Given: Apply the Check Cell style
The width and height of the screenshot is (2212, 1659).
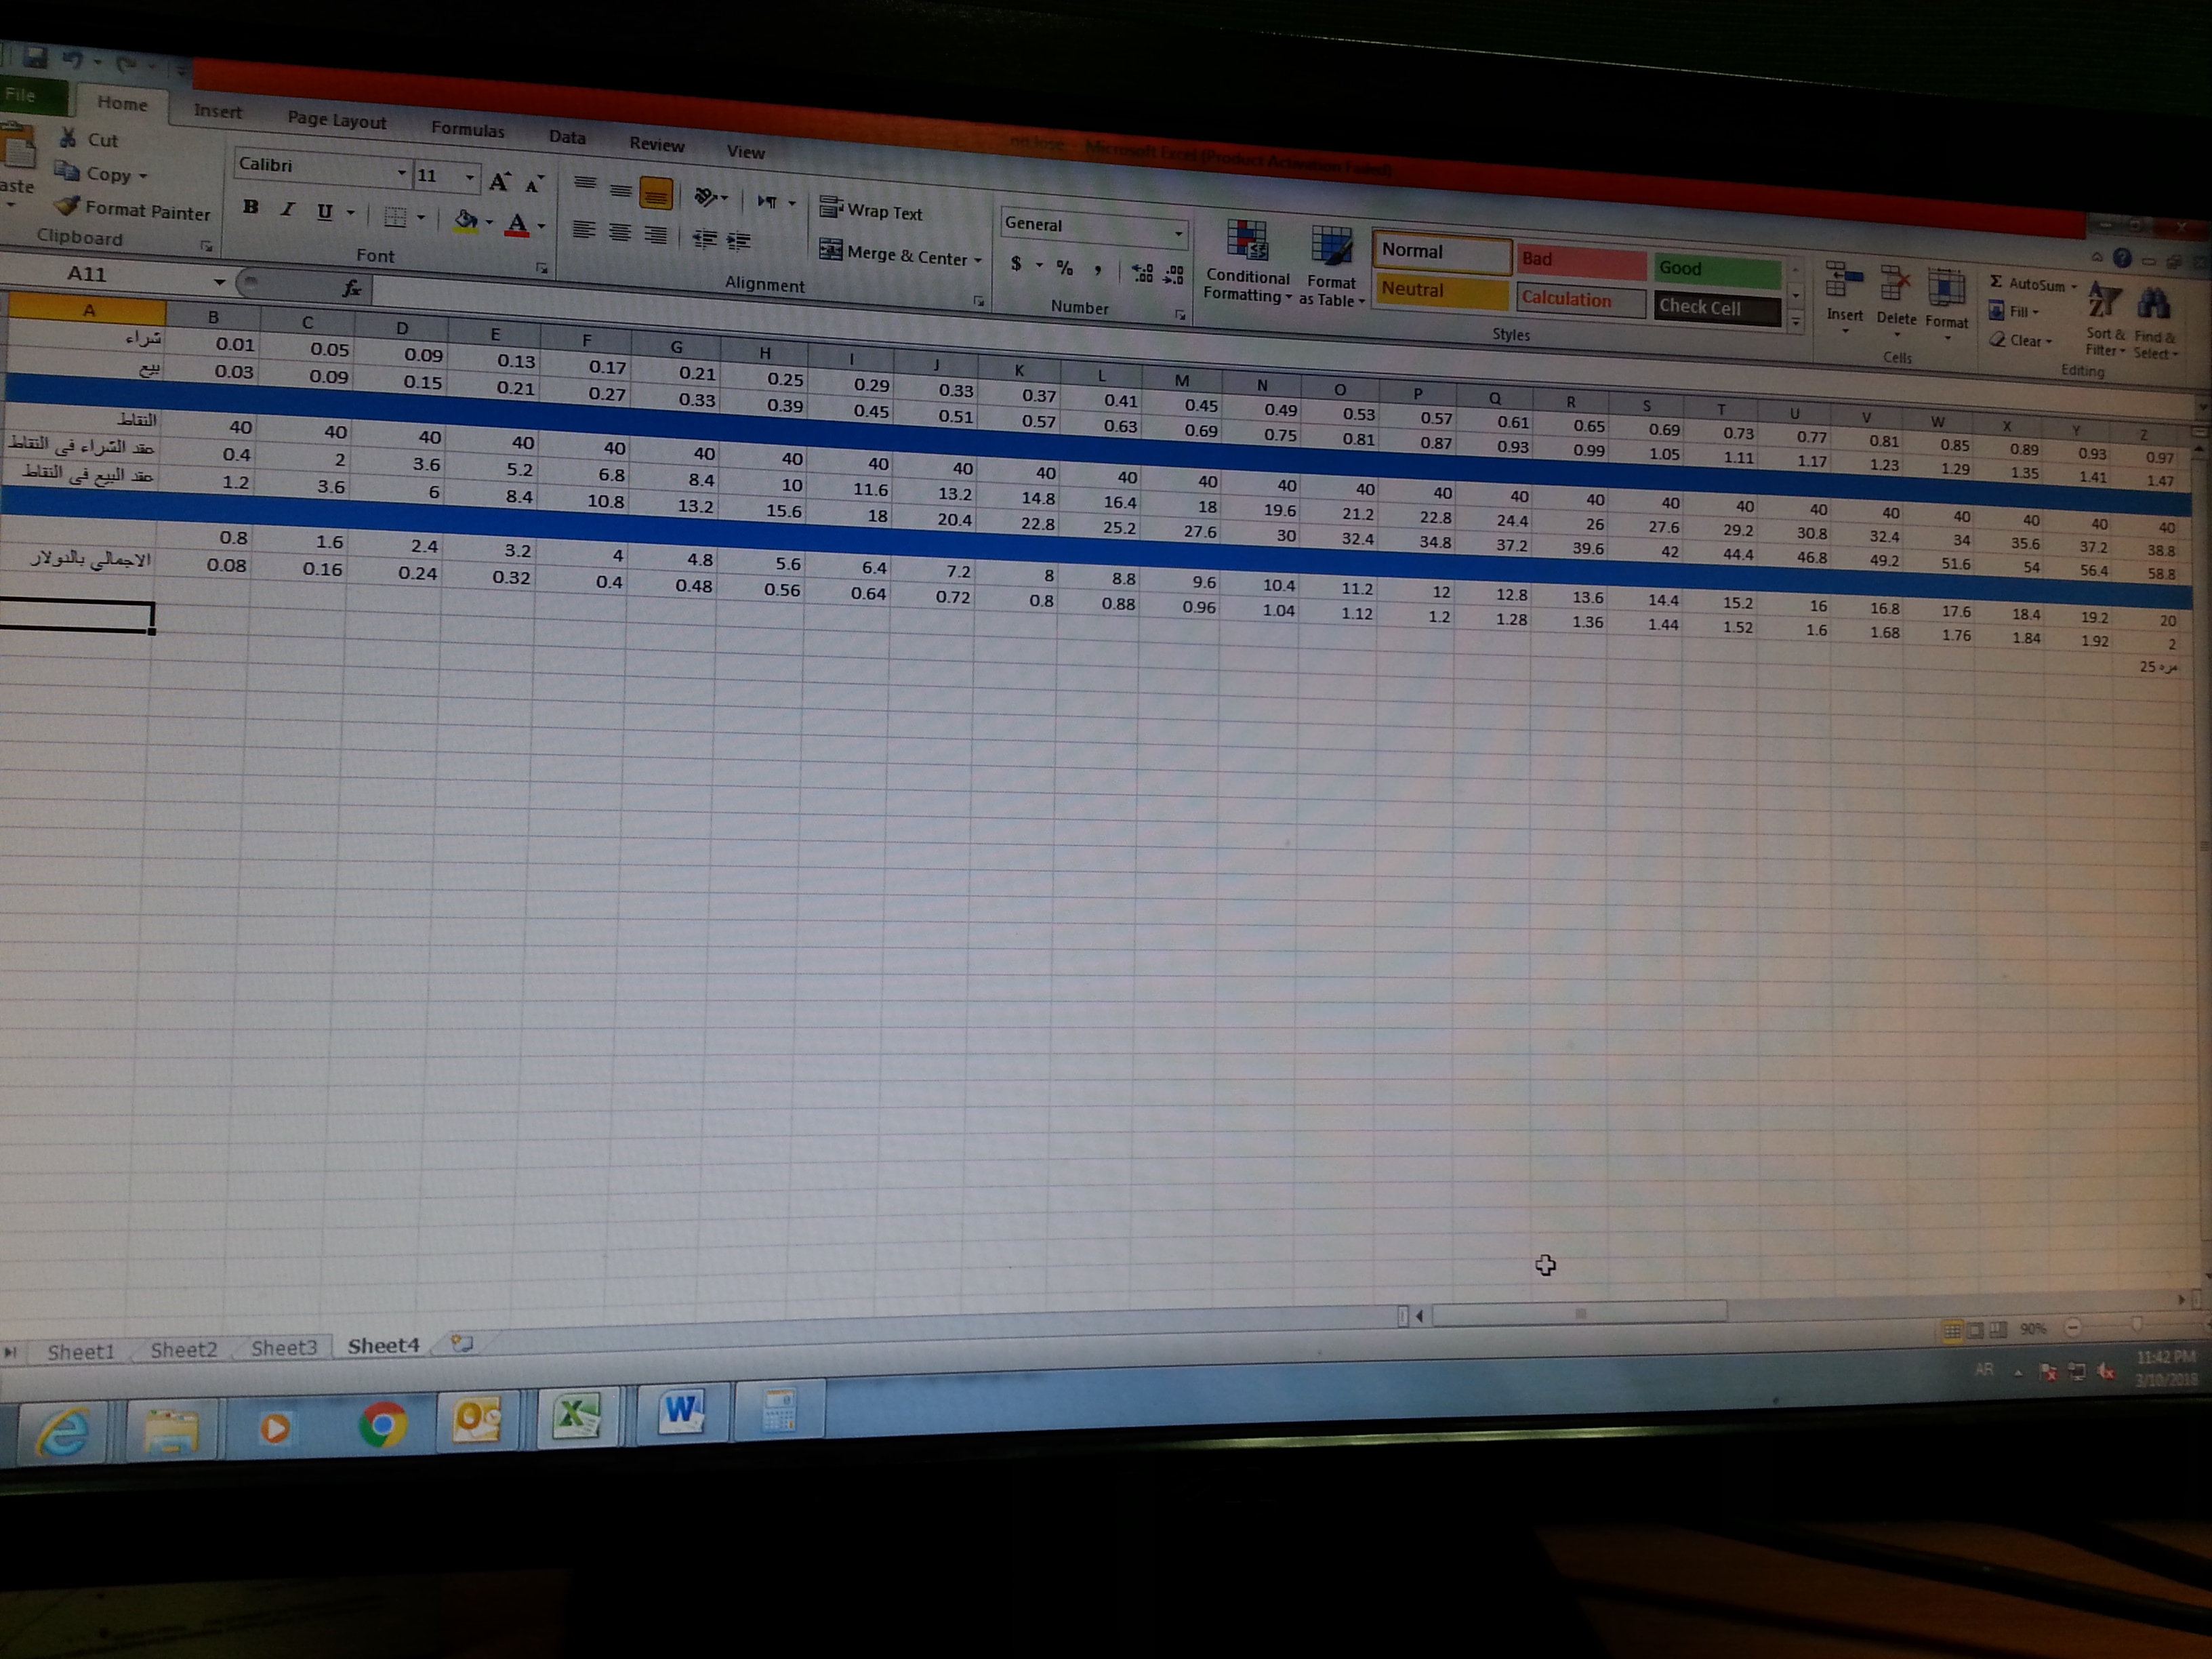Looking at the screenshot, I should (x=1717, y=308).
